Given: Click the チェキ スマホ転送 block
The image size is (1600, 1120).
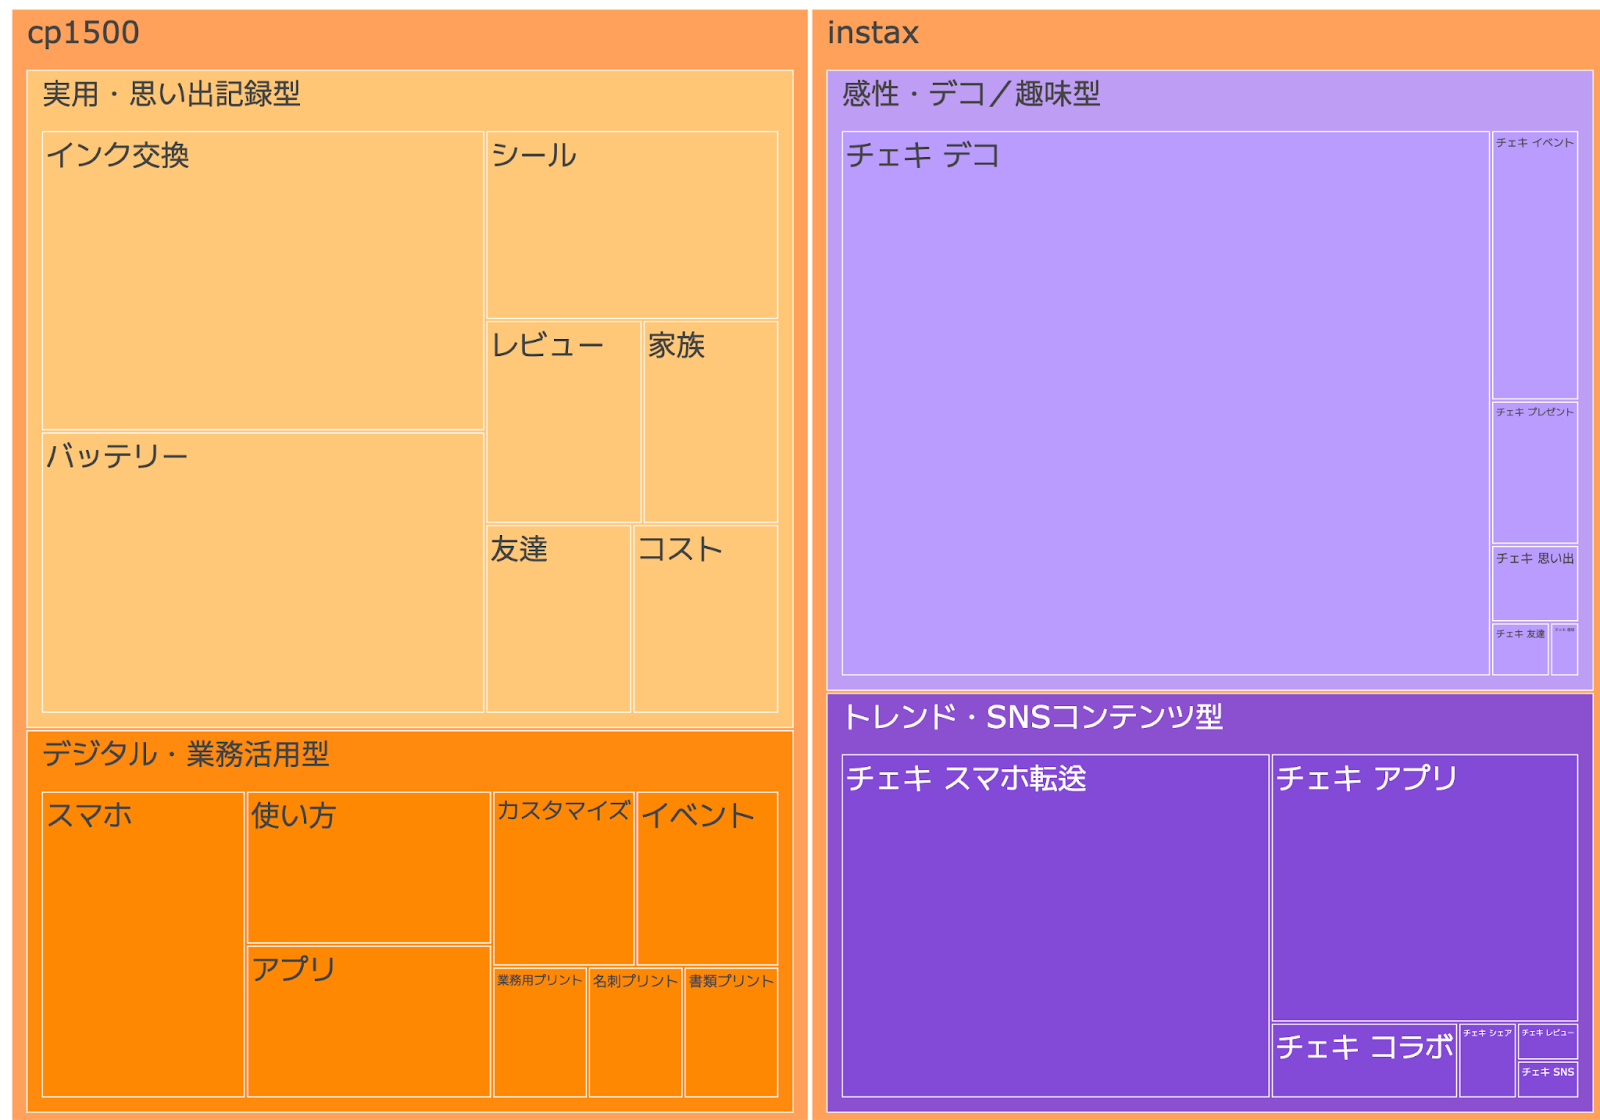Looking at the screenshot, I should (x=1055, y=925).
